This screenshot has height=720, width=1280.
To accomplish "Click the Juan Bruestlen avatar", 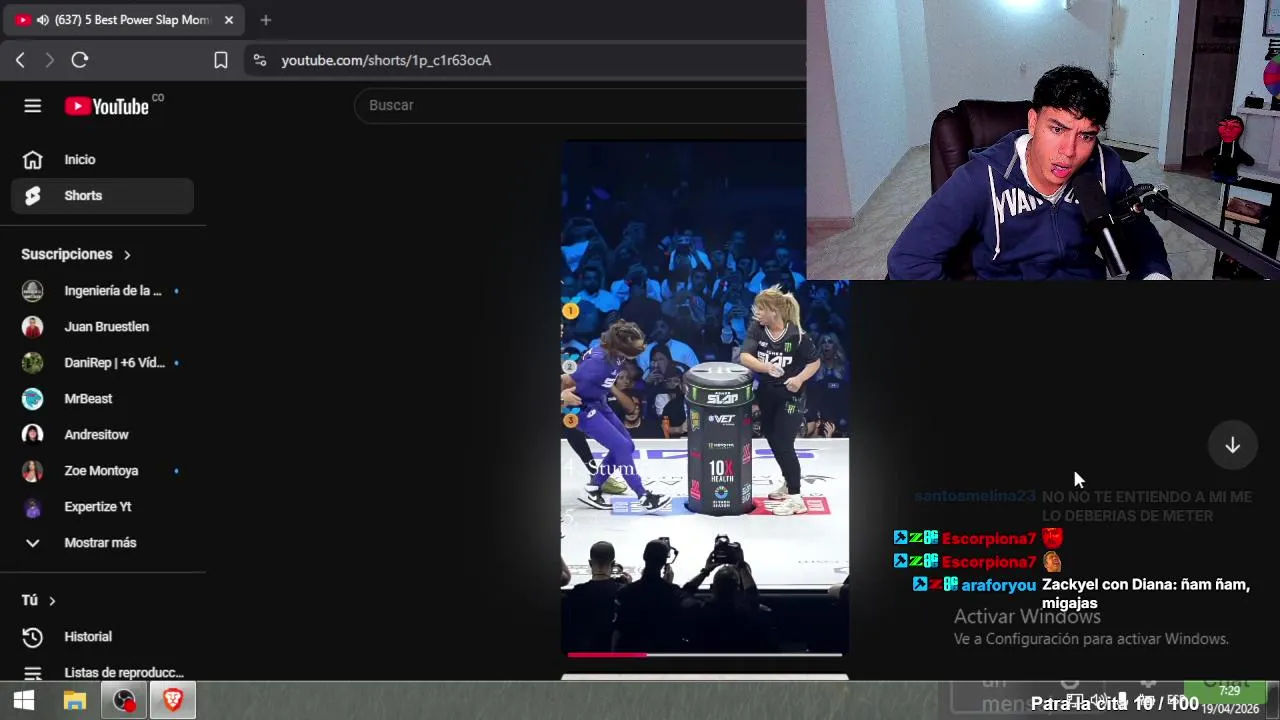I will 33,327.
